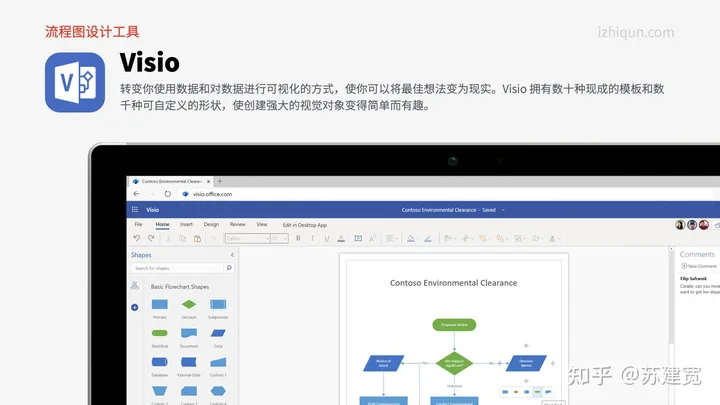Image resolution: width=720 pixels, height=405 pixels.
Task: Cut the selection with the scissors icon
Action: (x=168, y=238)
